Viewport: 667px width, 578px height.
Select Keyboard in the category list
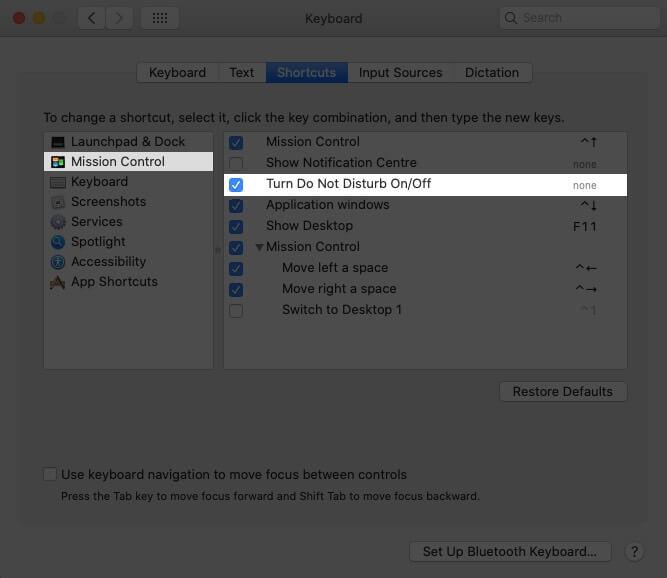[99, 182]
